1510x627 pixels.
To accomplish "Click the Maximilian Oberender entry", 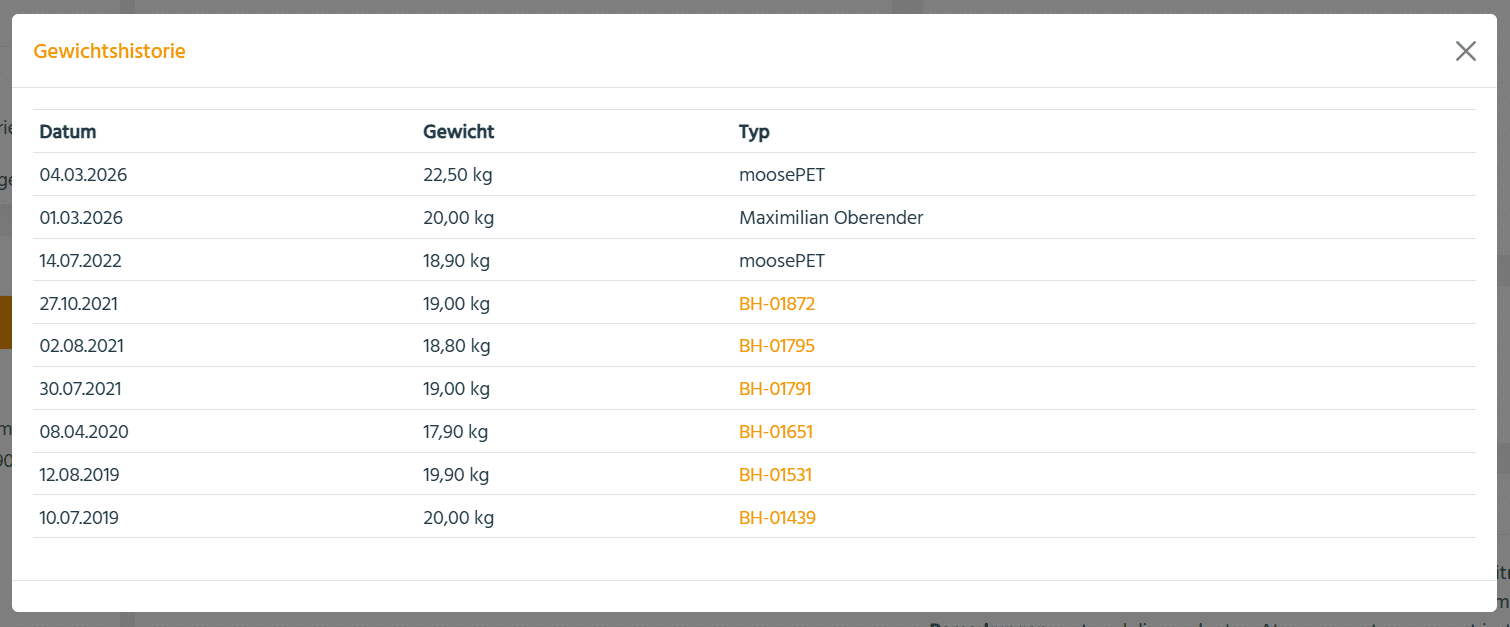I will coord(831,218).
